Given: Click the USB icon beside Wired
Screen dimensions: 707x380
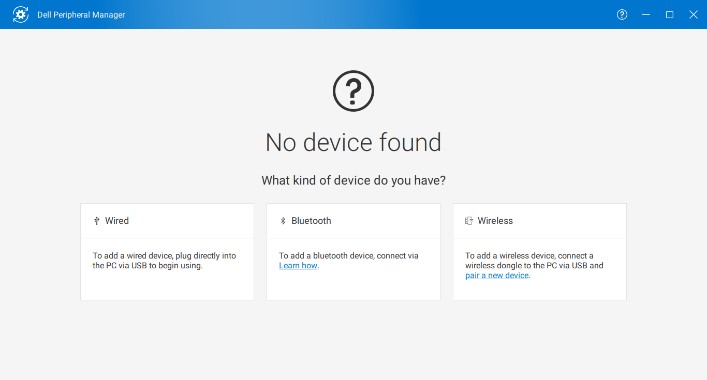Looking at the screenshot, I should click(96, 221).
